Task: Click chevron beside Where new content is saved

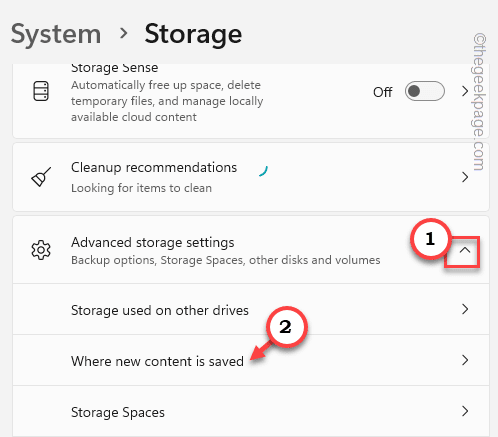Action: tap(465, 360)
